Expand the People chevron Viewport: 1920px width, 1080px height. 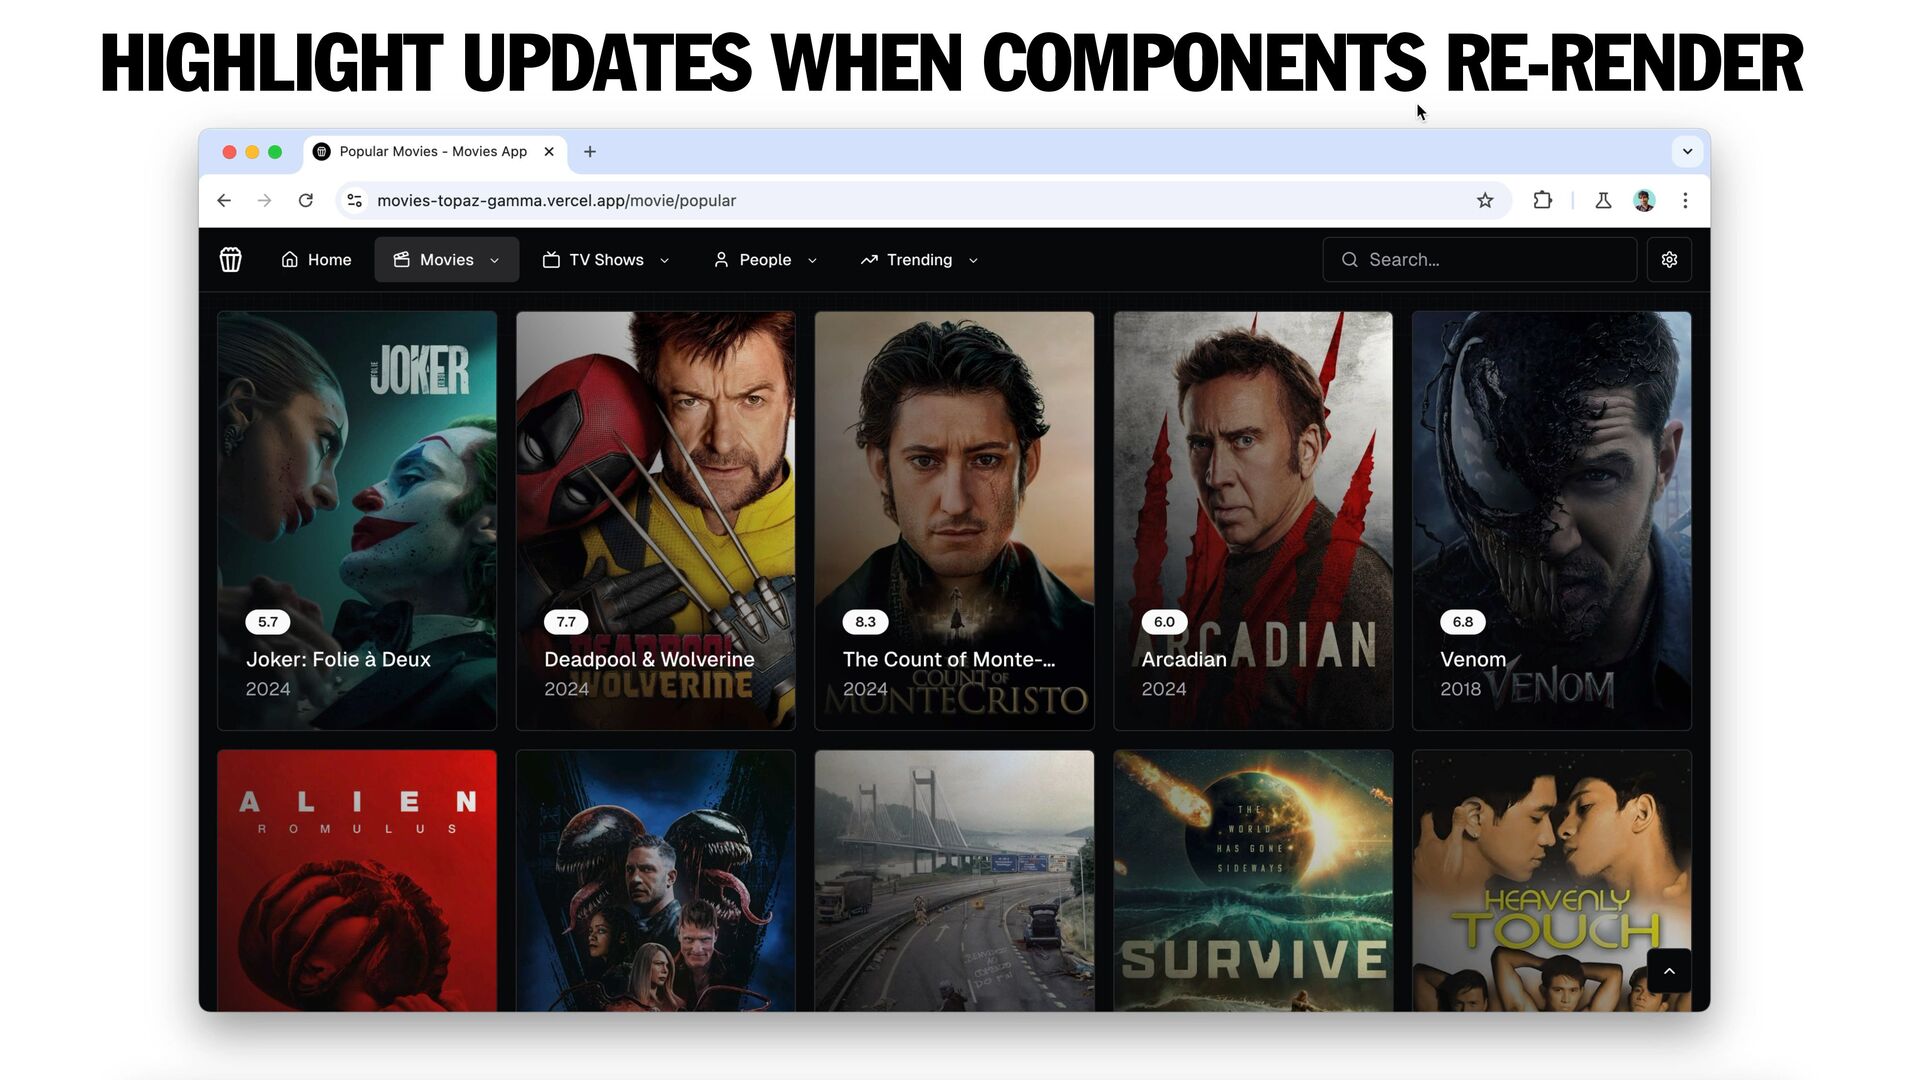tap(812, 260)
